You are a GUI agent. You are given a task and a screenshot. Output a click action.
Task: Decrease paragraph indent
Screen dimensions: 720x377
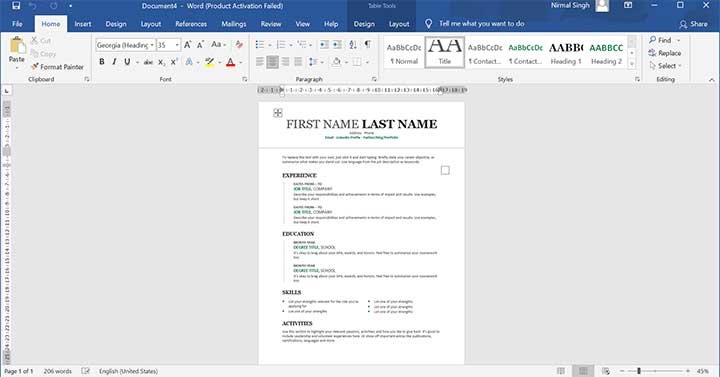click(324, 45)
